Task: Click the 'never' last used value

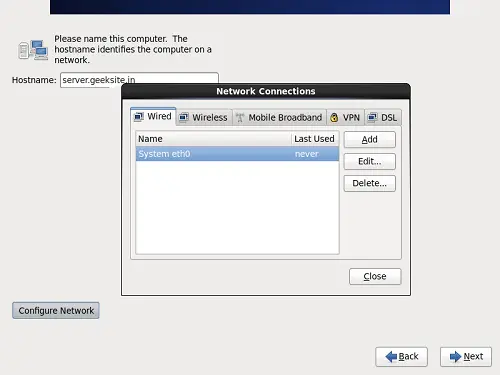Action: click(307, 154)
